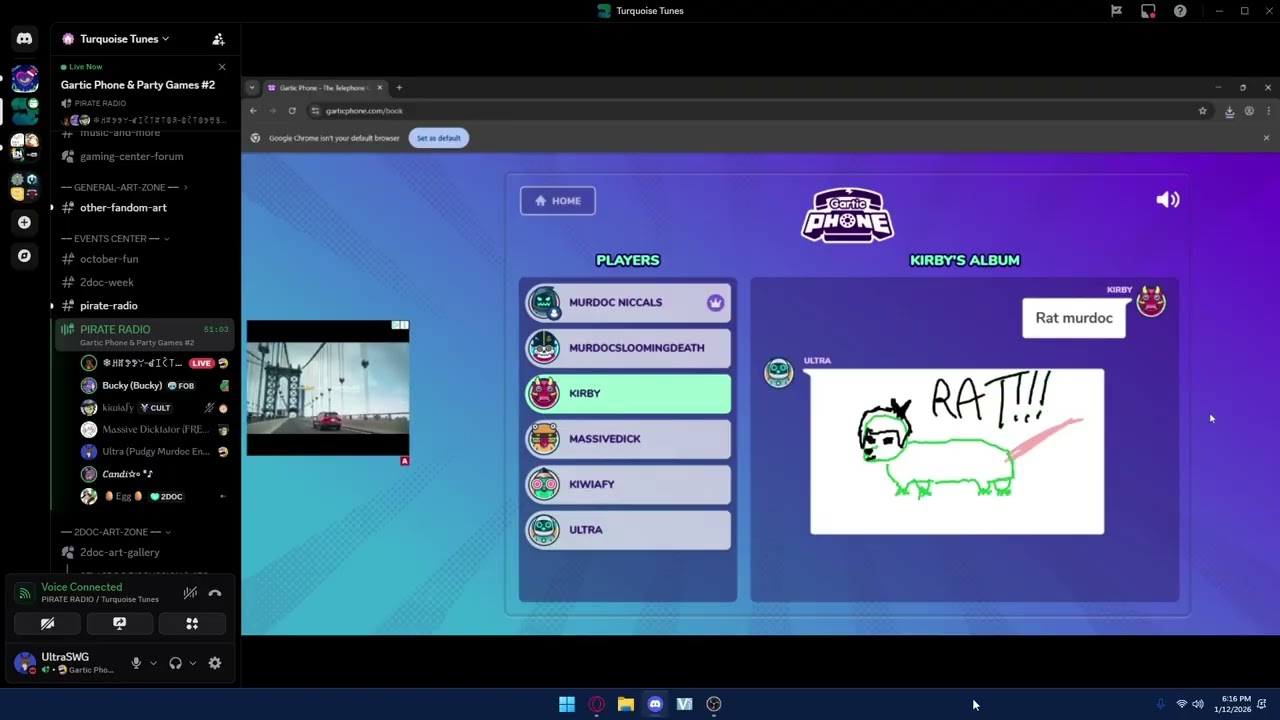Click the Add a Server plus icon
The width and height of the screenshot is (1280, 720).
pyautogui.click(x=25, y=222)
